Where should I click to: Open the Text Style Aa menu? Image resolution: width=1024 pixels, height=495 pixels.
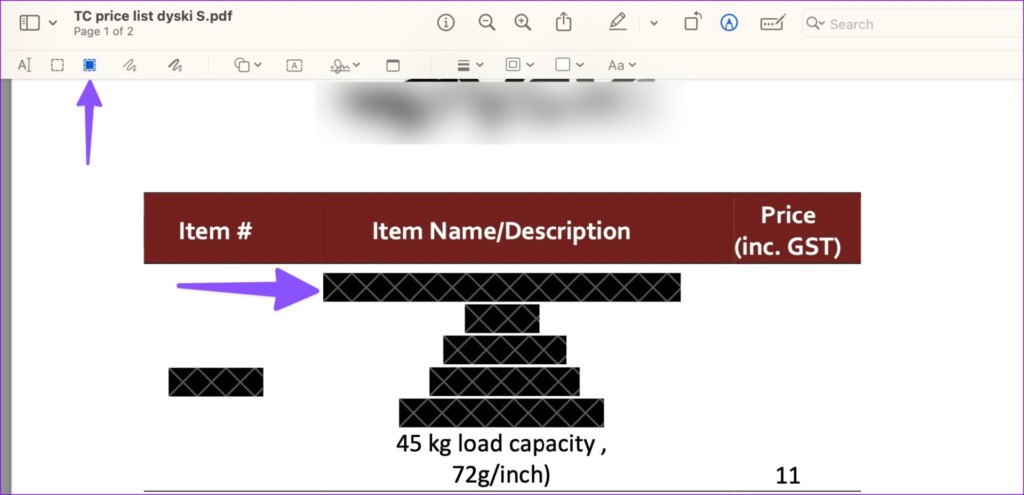tap(621, 65)
